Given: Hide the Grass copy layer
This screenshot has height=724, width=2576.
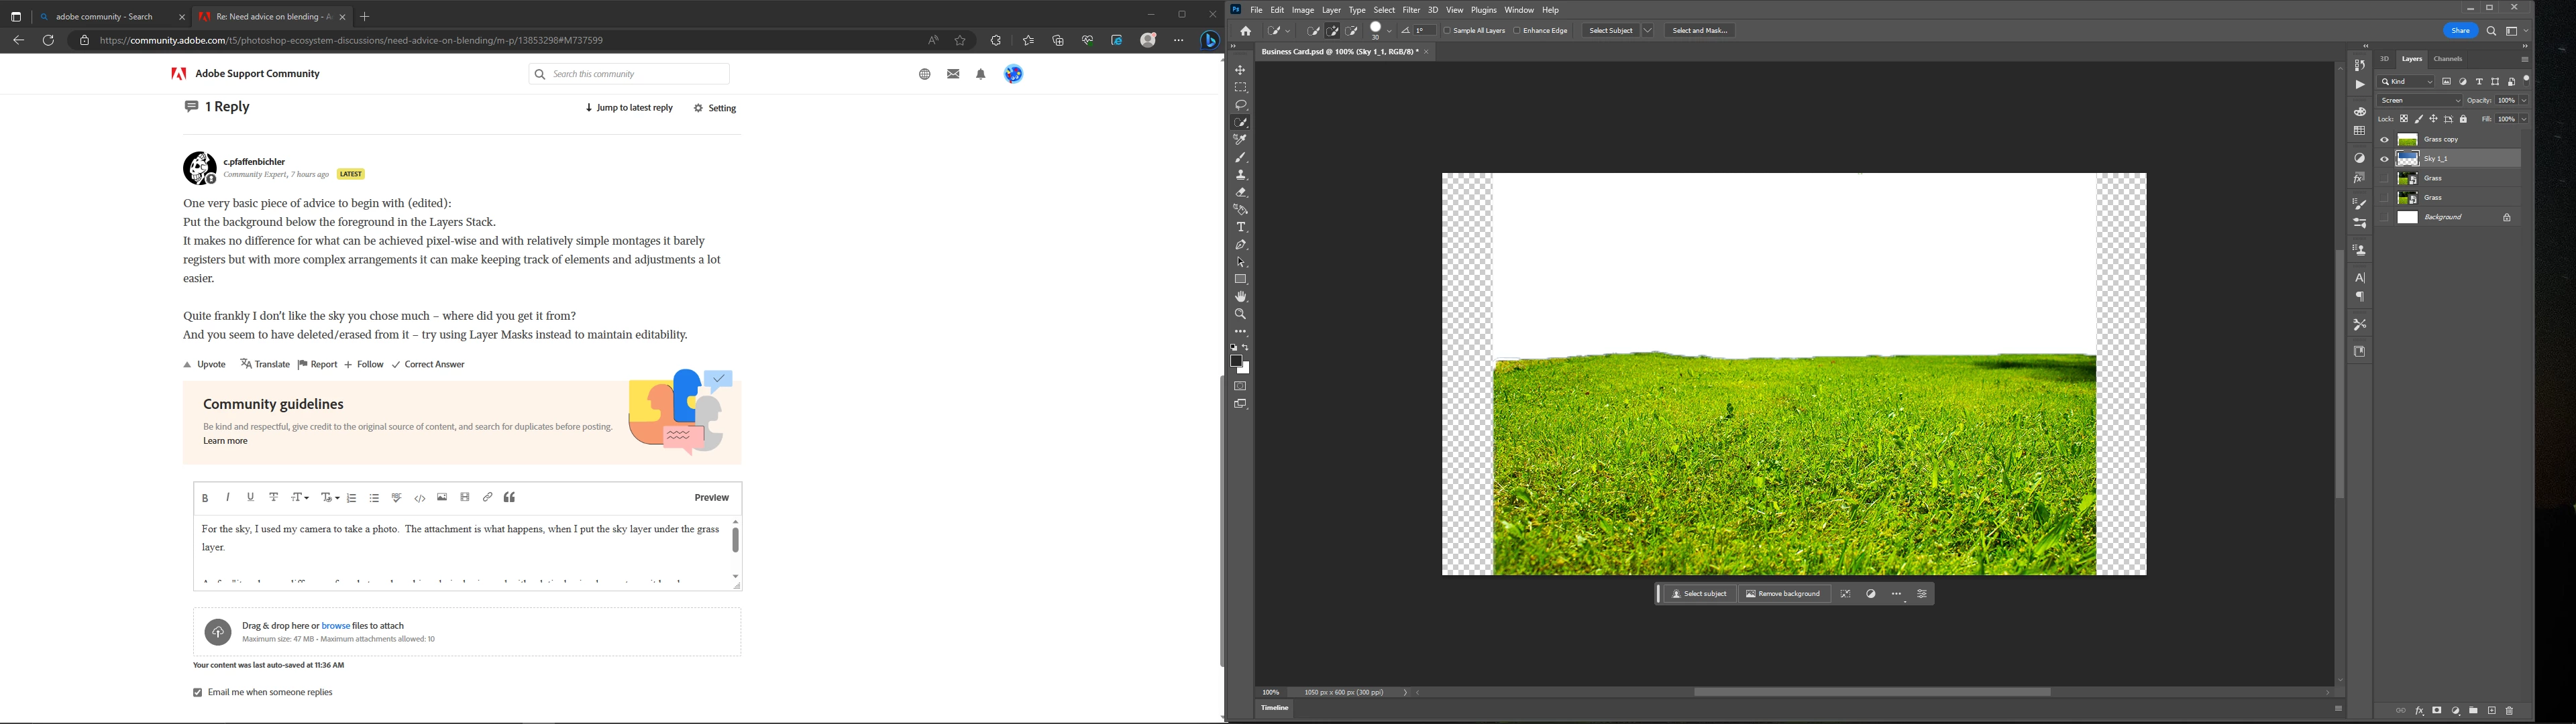Looking at the screenshot, I should (2384, 140).
